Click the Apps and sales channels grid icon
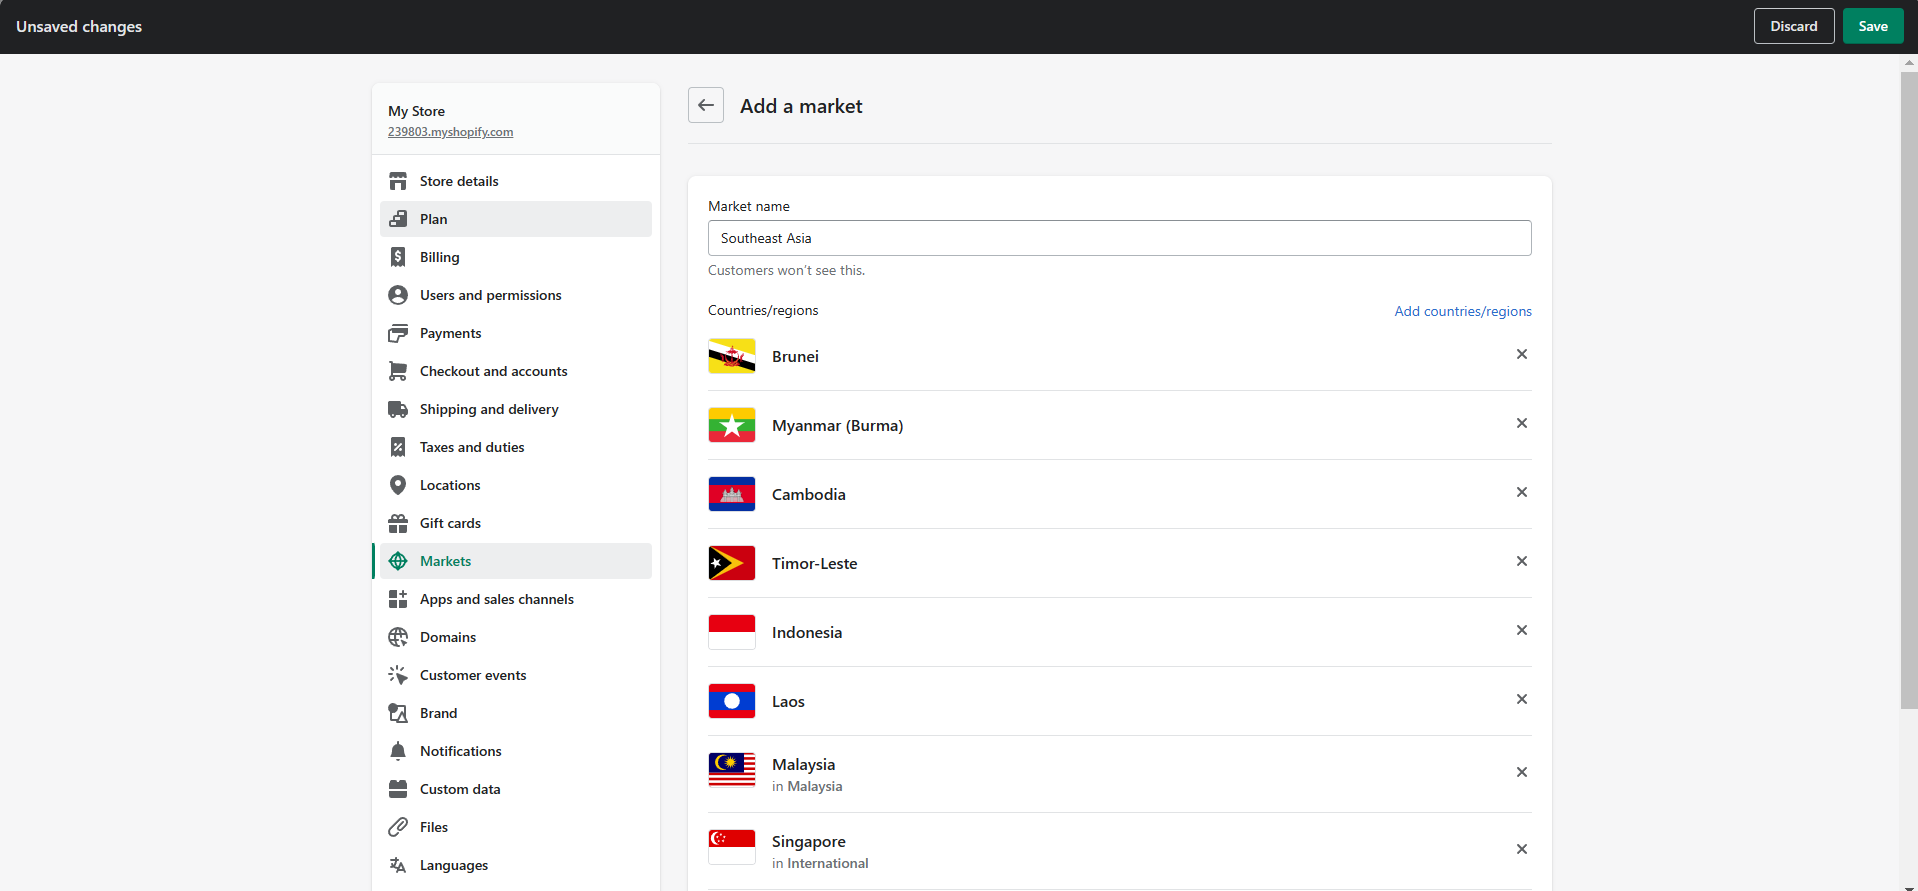Viewport: 1918px width, 891px height. (398, 599)
